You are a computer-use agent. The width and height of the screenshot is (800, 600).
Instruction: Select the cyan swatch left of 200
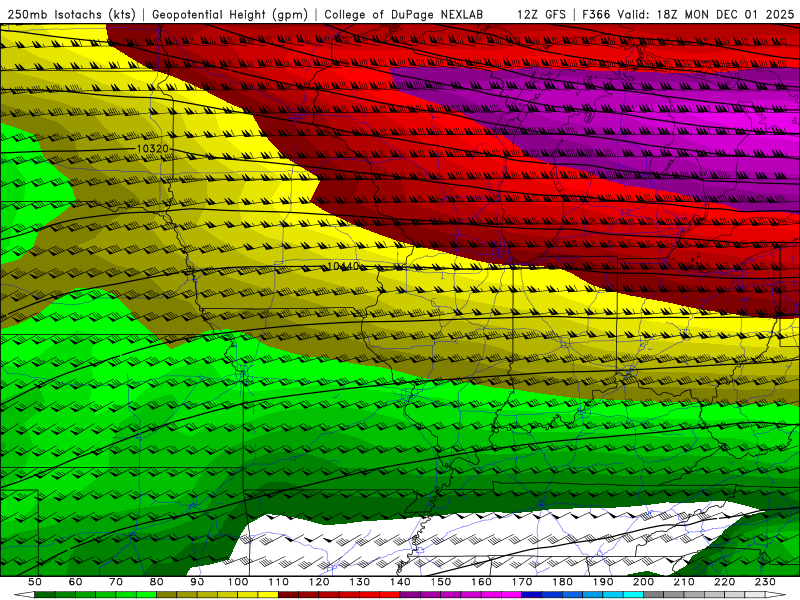tap(634, 595)
